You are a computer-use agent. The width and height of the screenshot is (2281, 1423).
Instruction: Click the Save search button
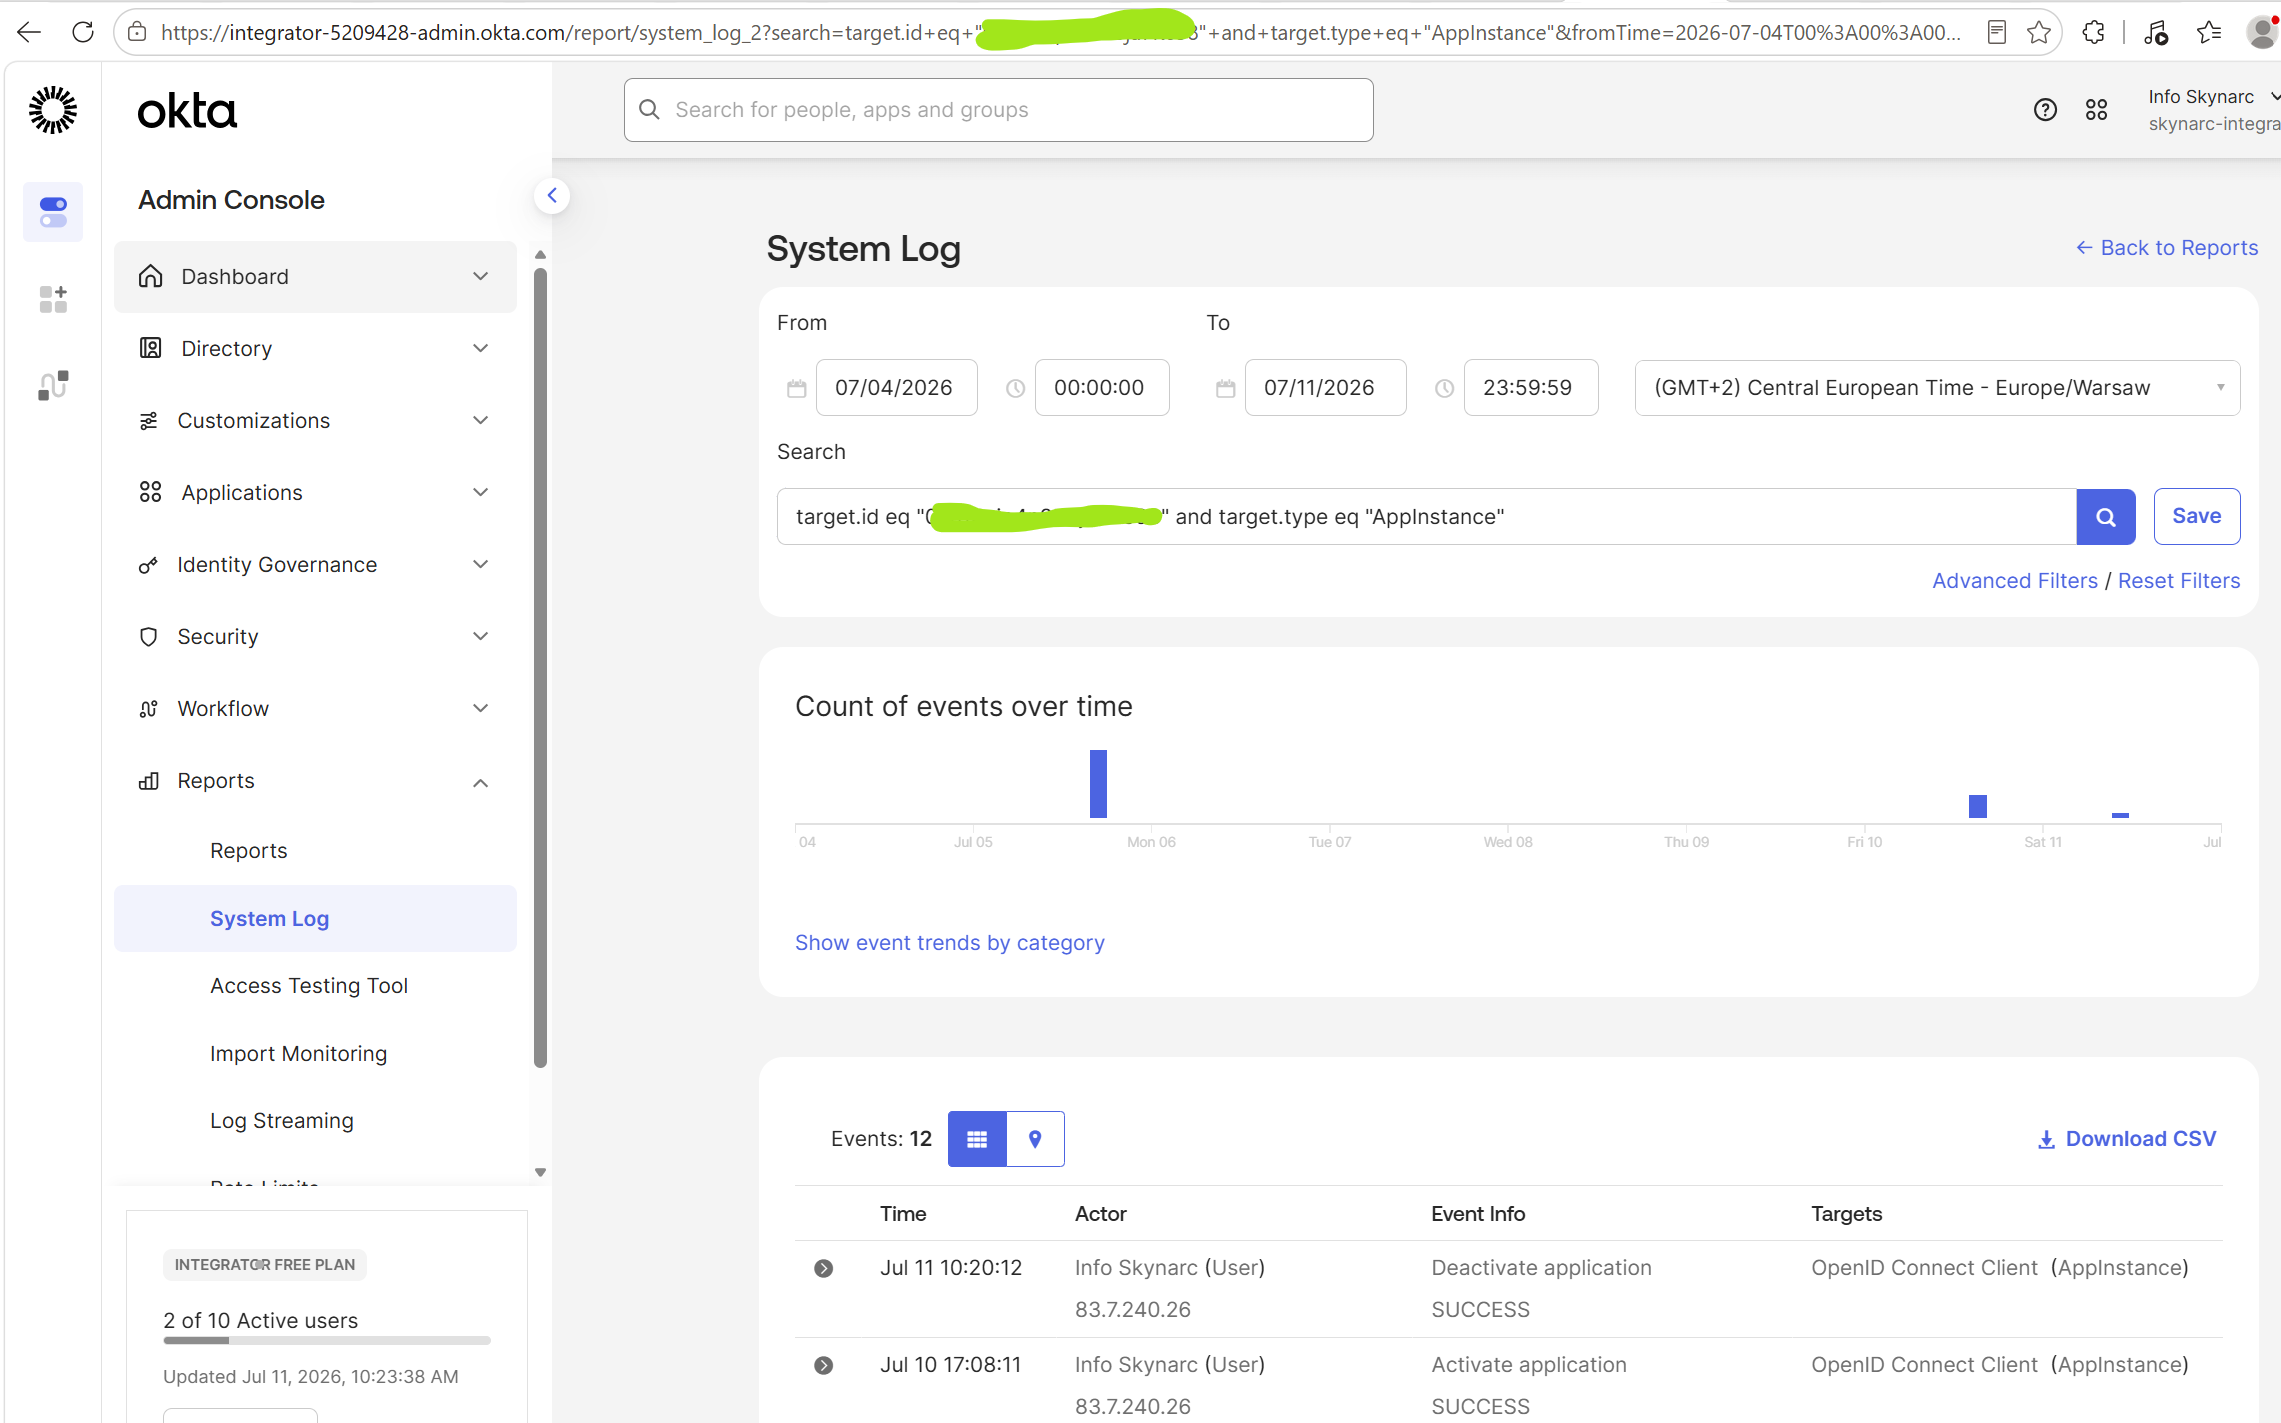2197,517
